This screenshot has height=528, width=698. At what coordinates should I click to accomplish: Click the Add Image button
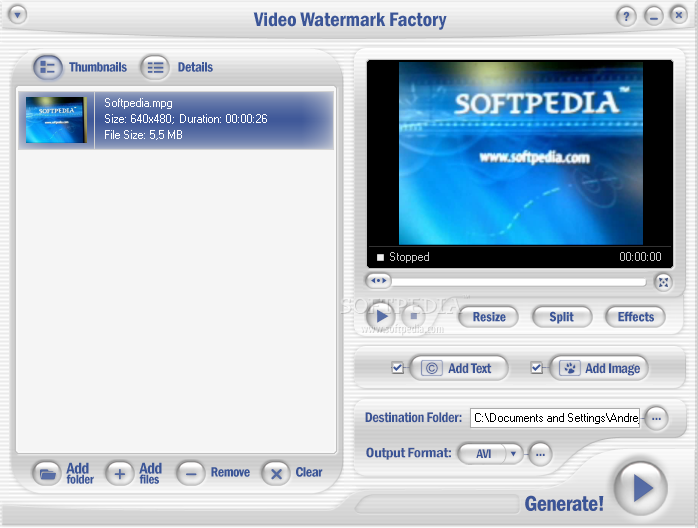pos(599,368)
